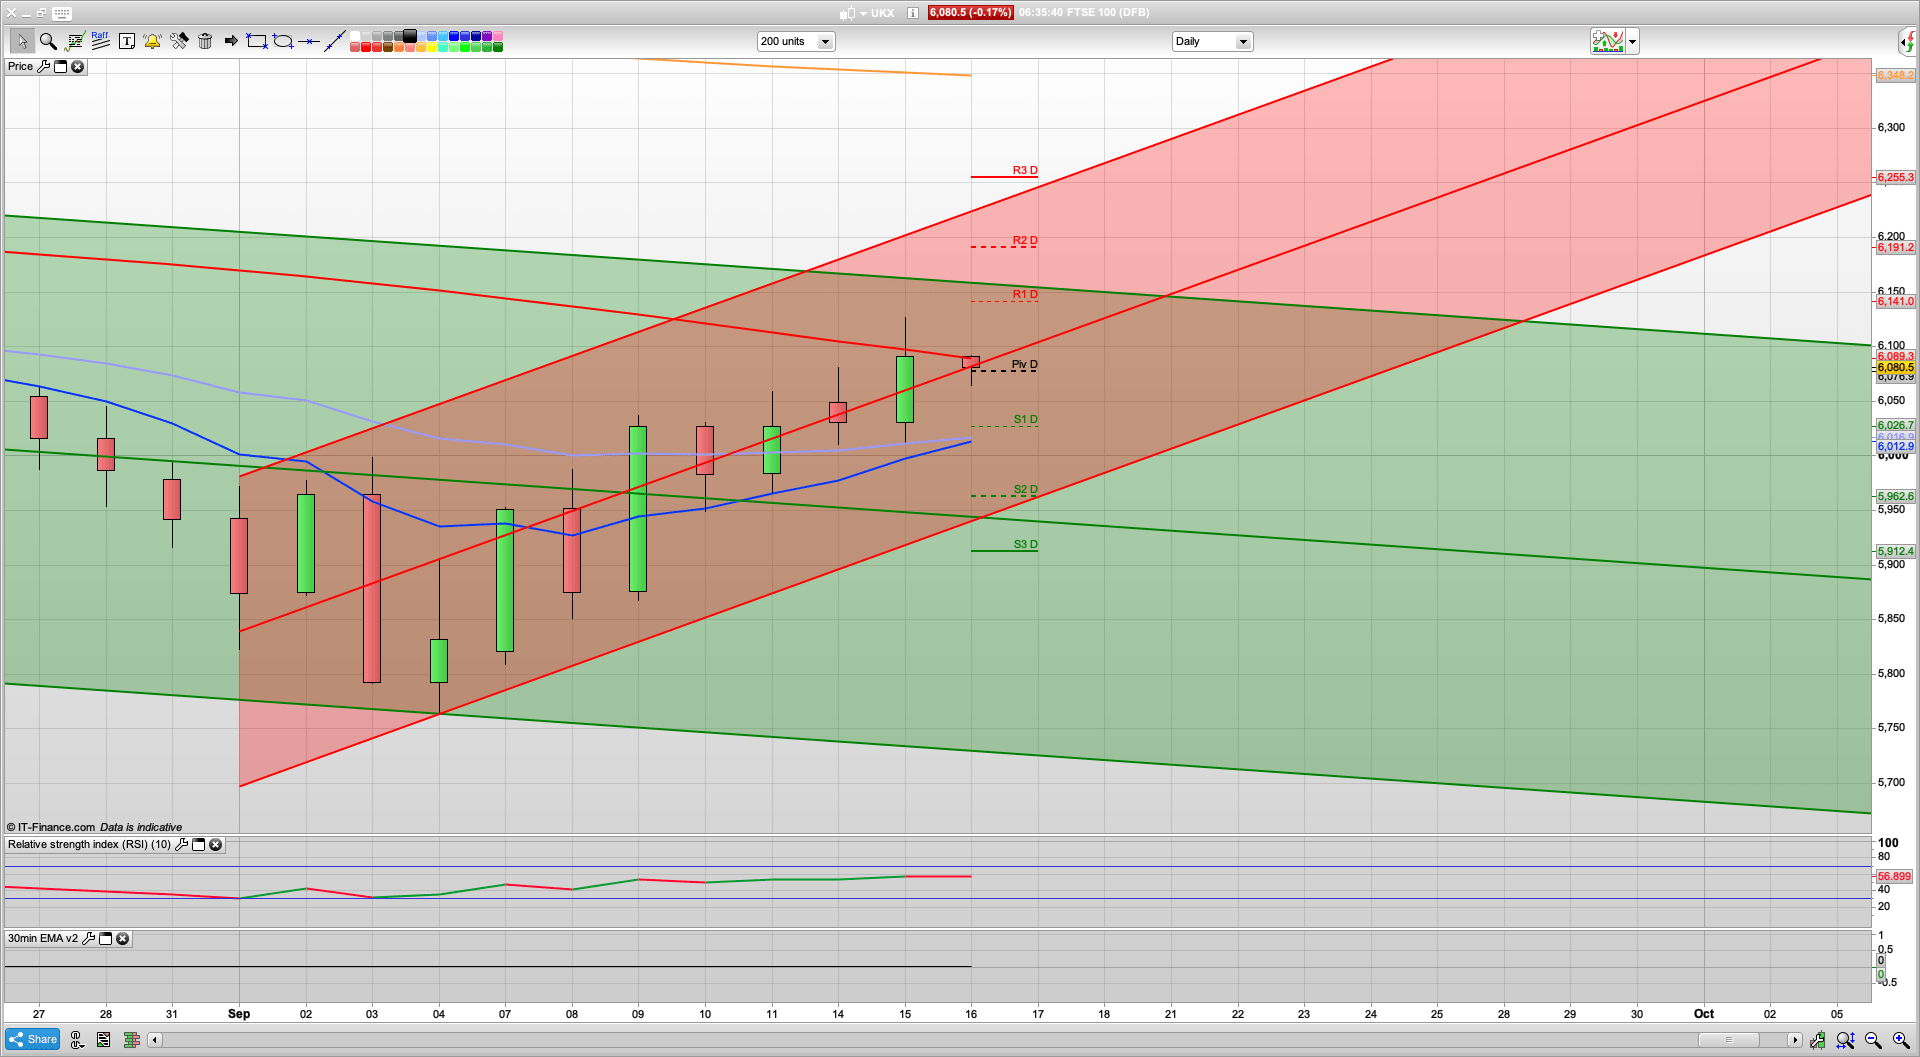Click the horizontal scrollbar left arrow

[155, 1040]
